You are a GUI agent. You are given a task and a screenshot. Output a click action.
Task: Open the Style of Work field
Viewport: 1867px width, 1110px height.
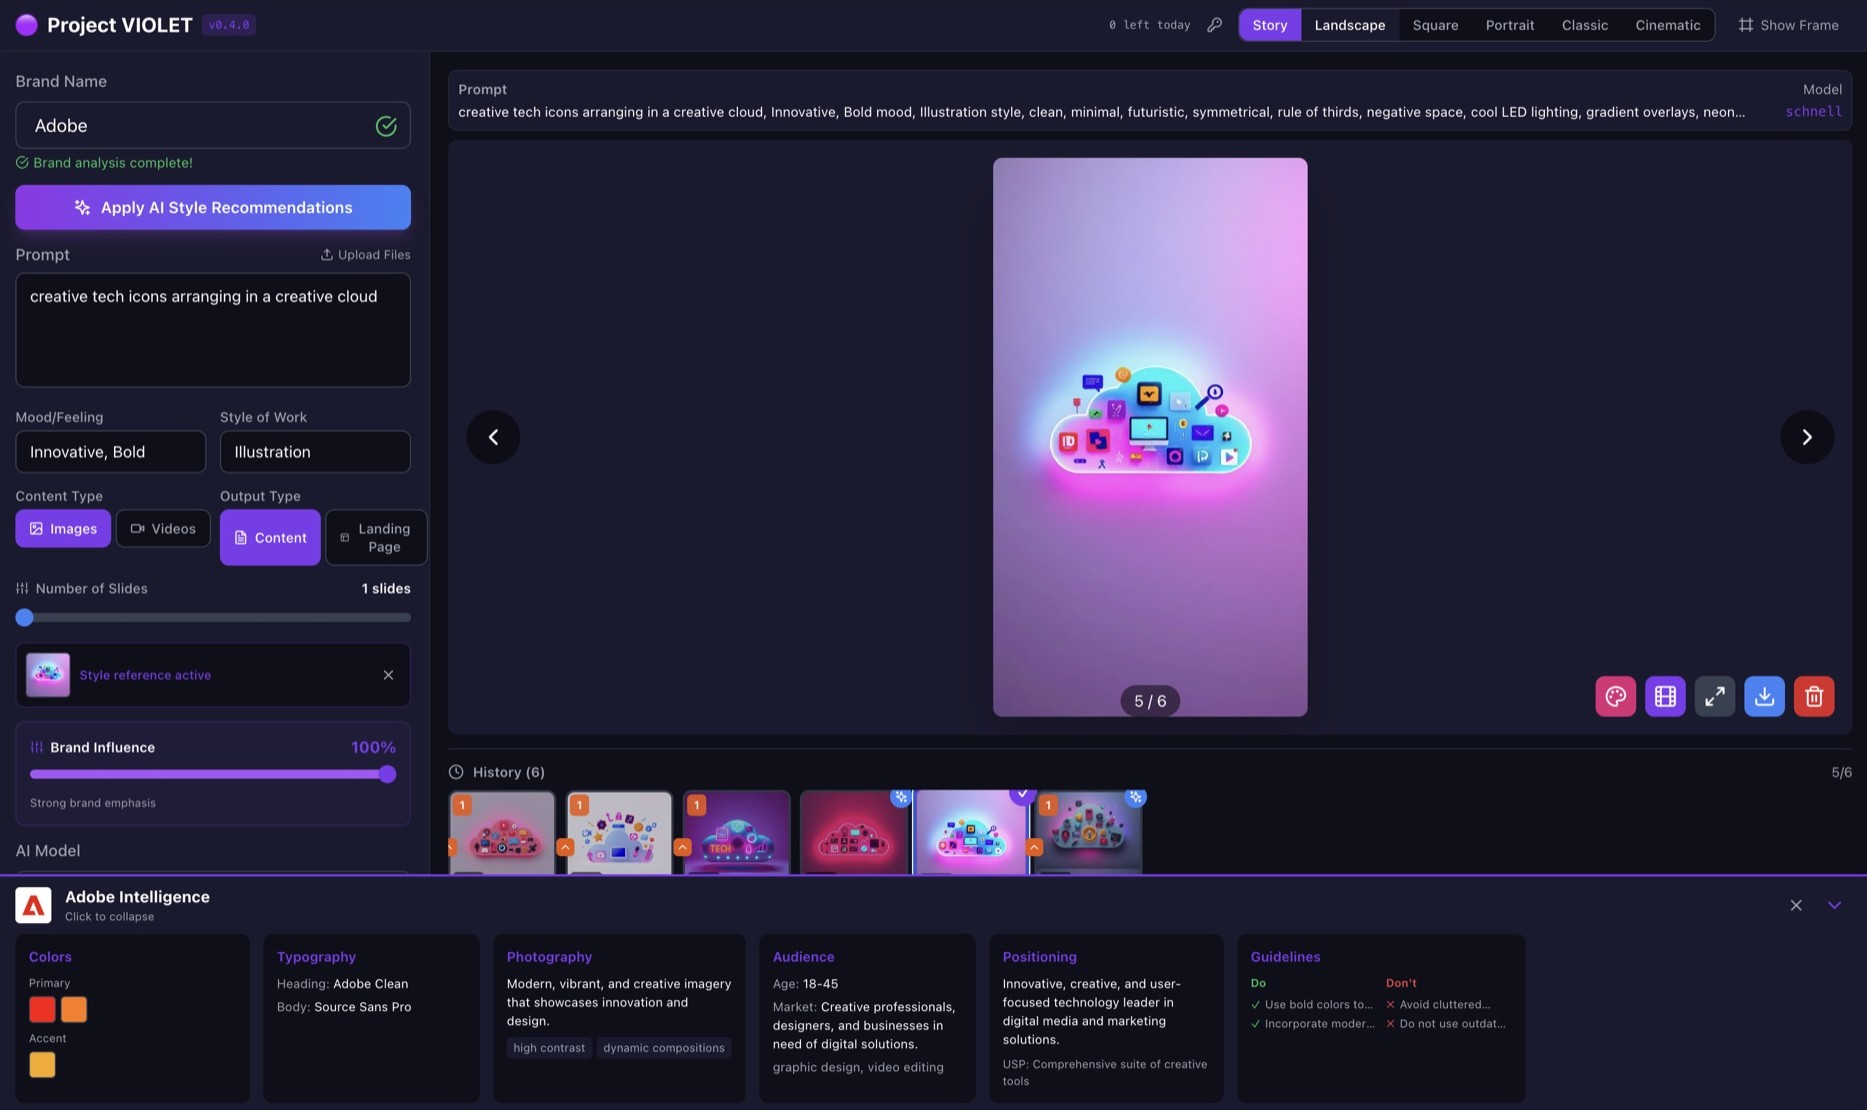[x=315, y=452]
